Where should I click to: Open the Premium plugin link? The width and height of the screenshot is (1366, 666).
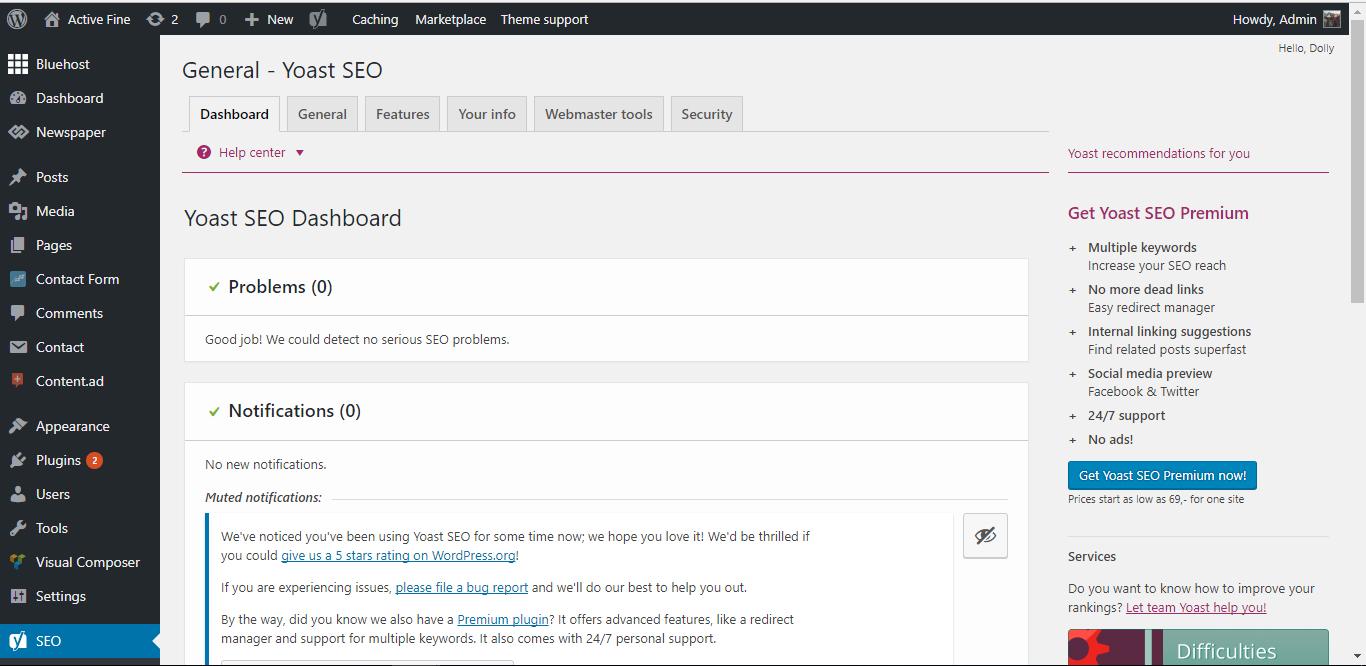pyautogui.click(x=503, y=619)
